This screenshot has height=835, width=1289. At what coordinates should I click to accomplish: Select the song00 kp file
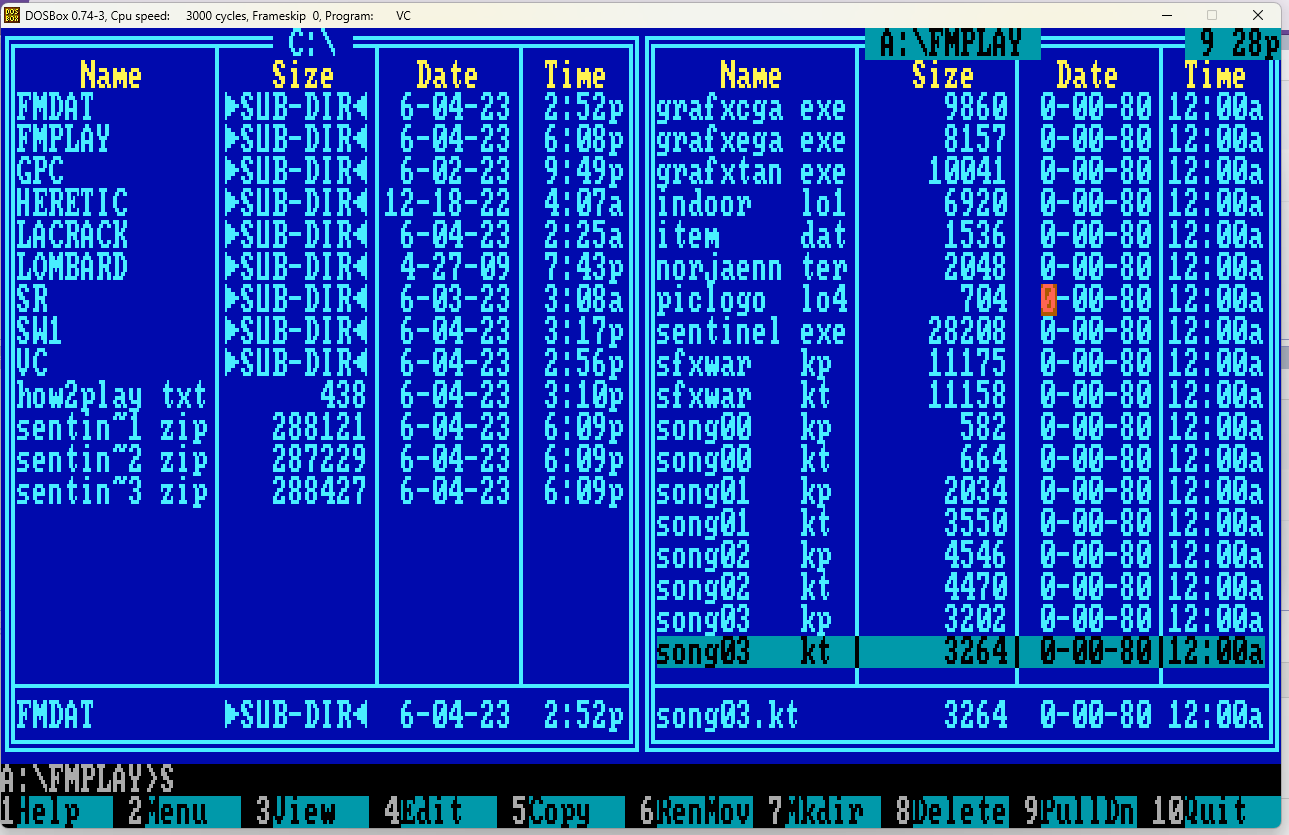[x=960, y=427]
